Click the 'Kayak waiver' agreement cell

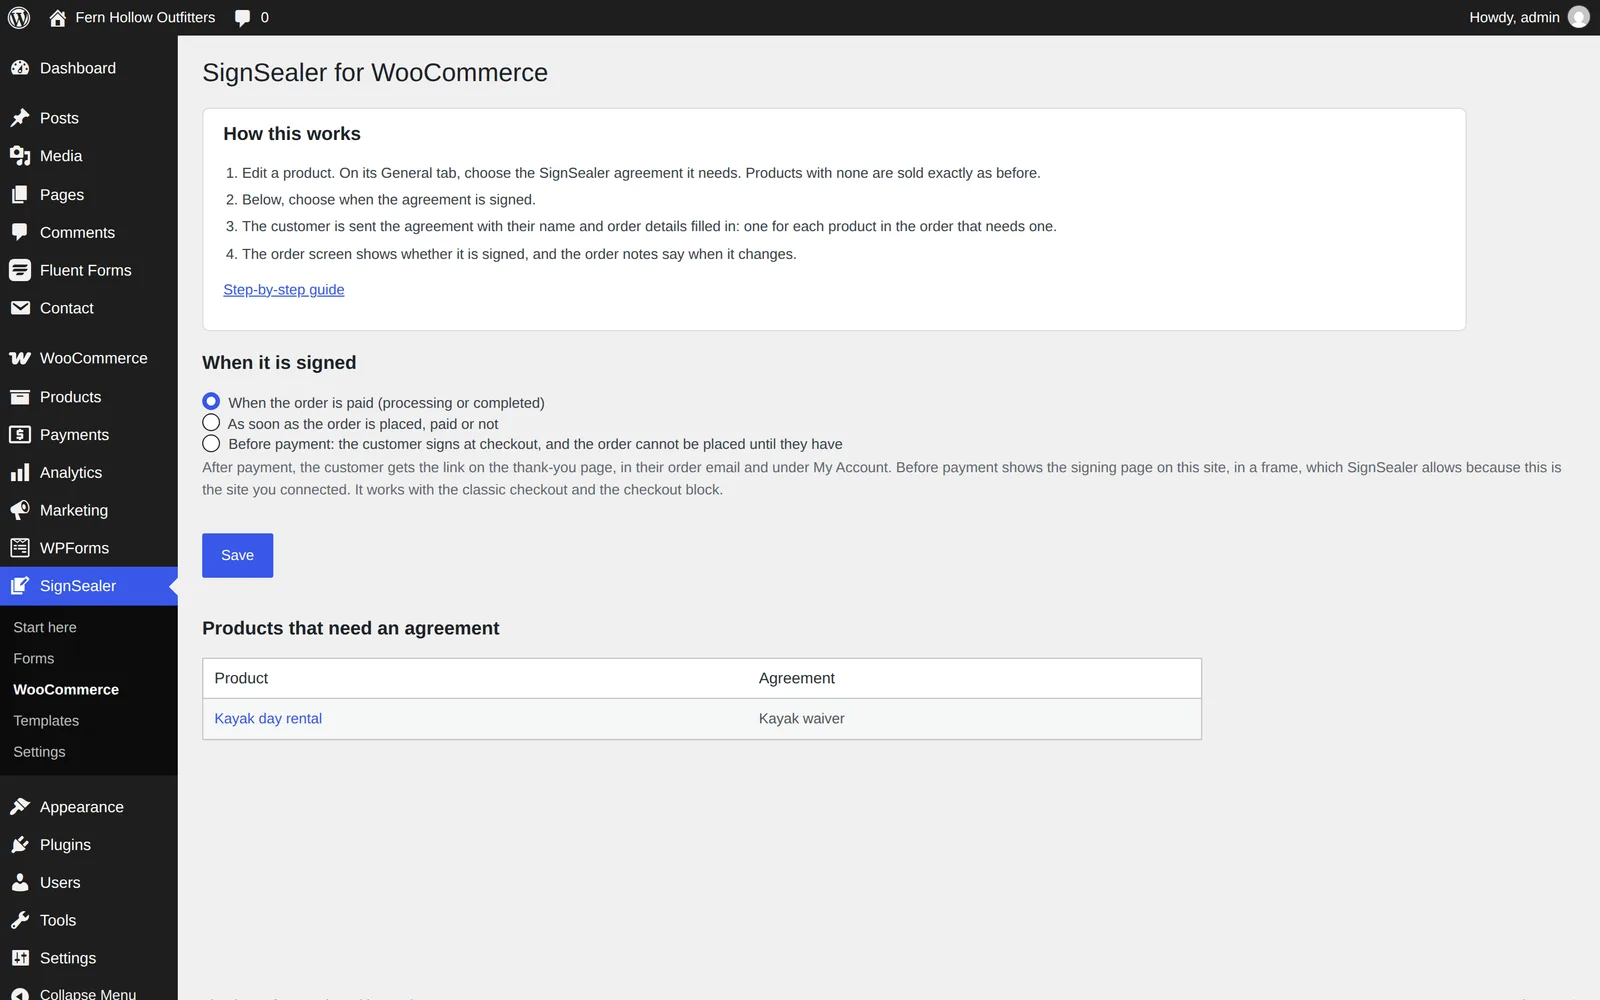tap(801, 719)
